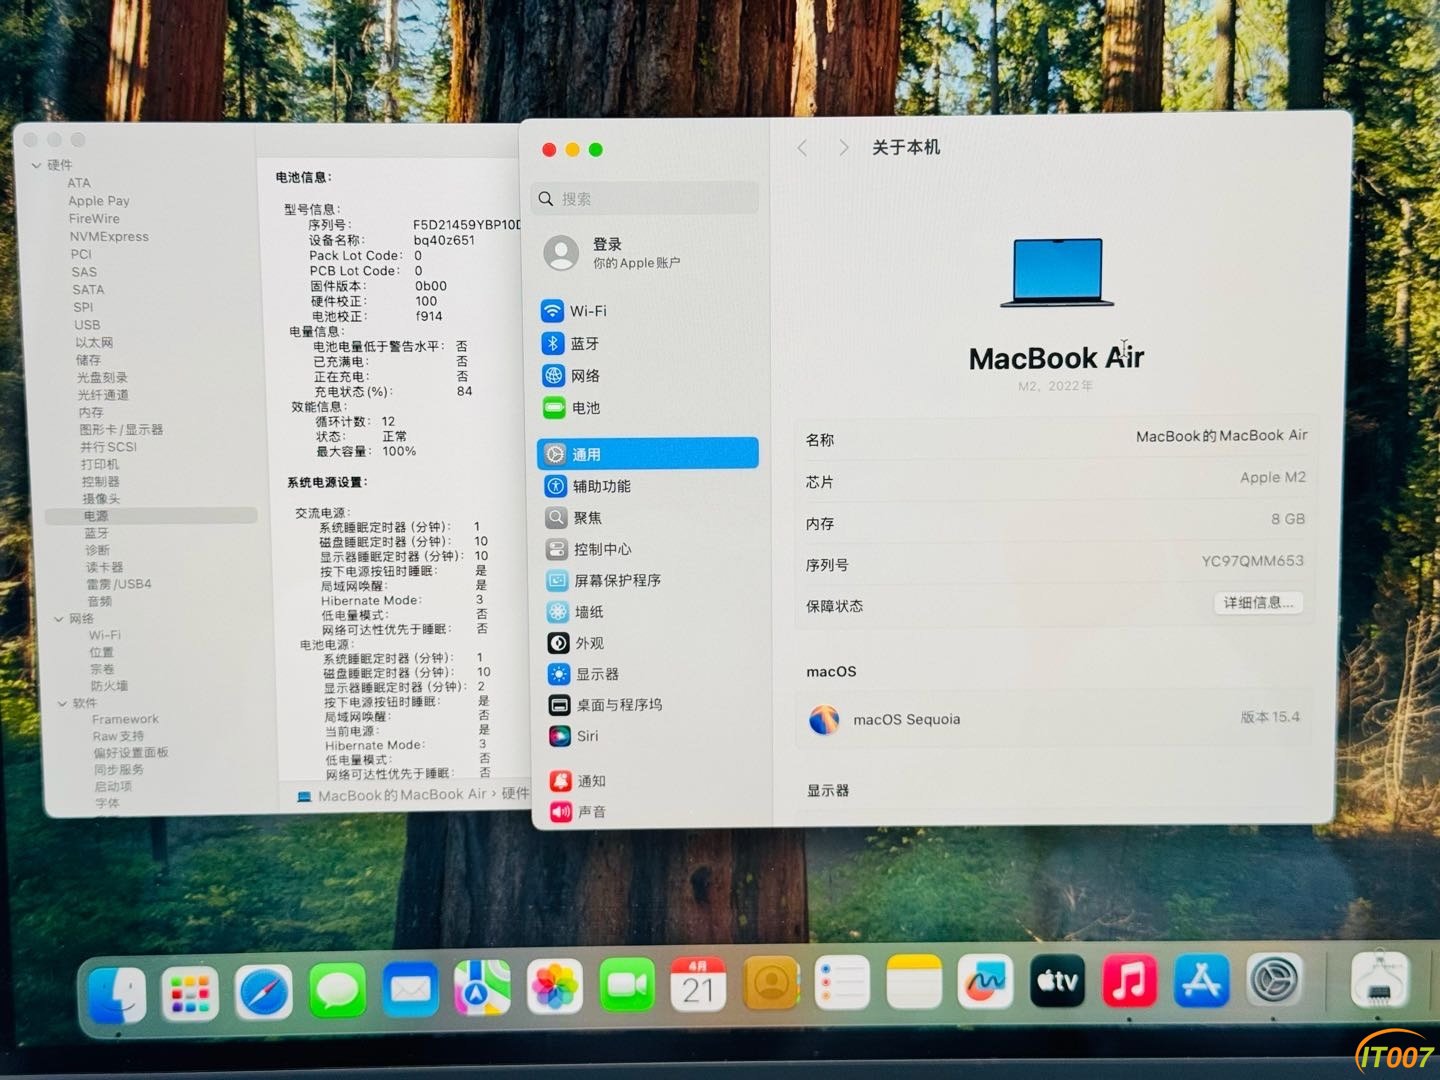
Task: Click the 详细信息 warranty details button
Action: point(1258,603)
